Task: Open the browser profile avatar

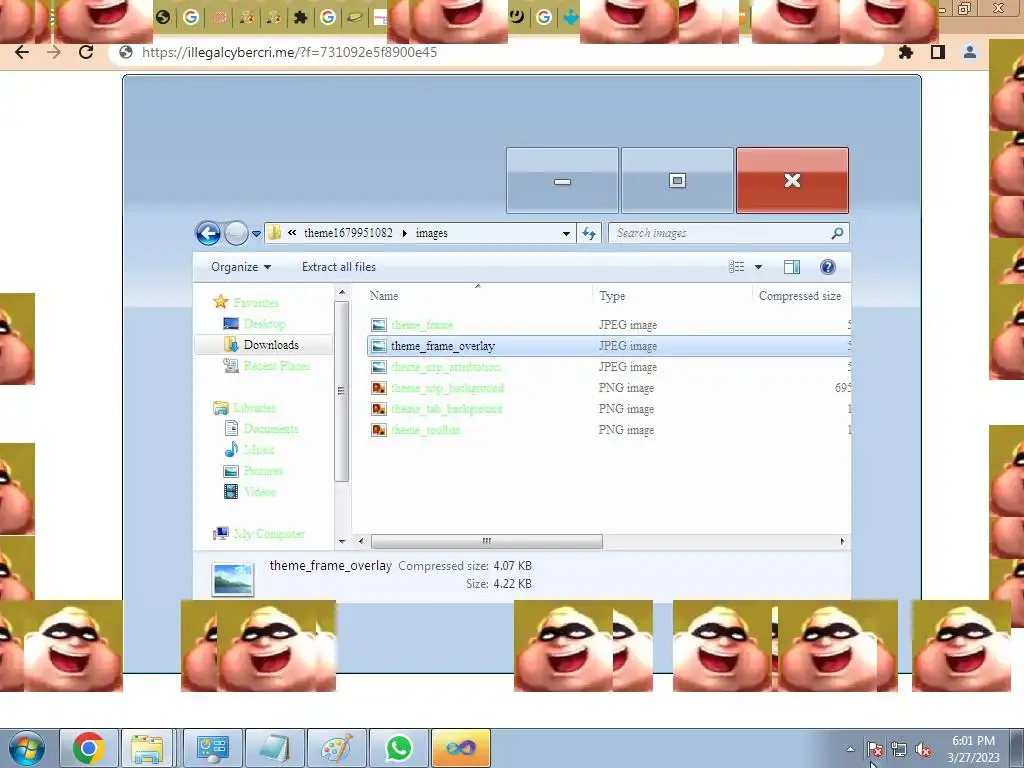Action: pyautogui.click(x=970, y=52)
